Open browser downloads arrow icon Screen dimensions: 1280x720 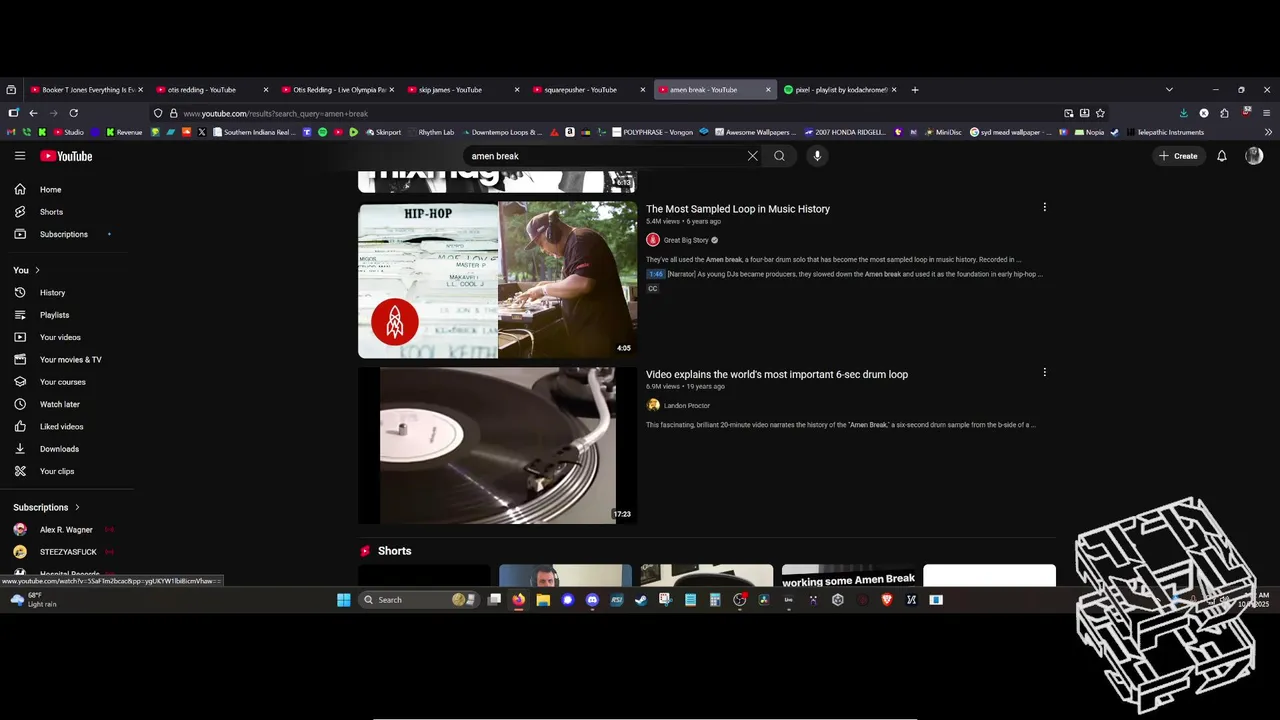[1184, 113]
